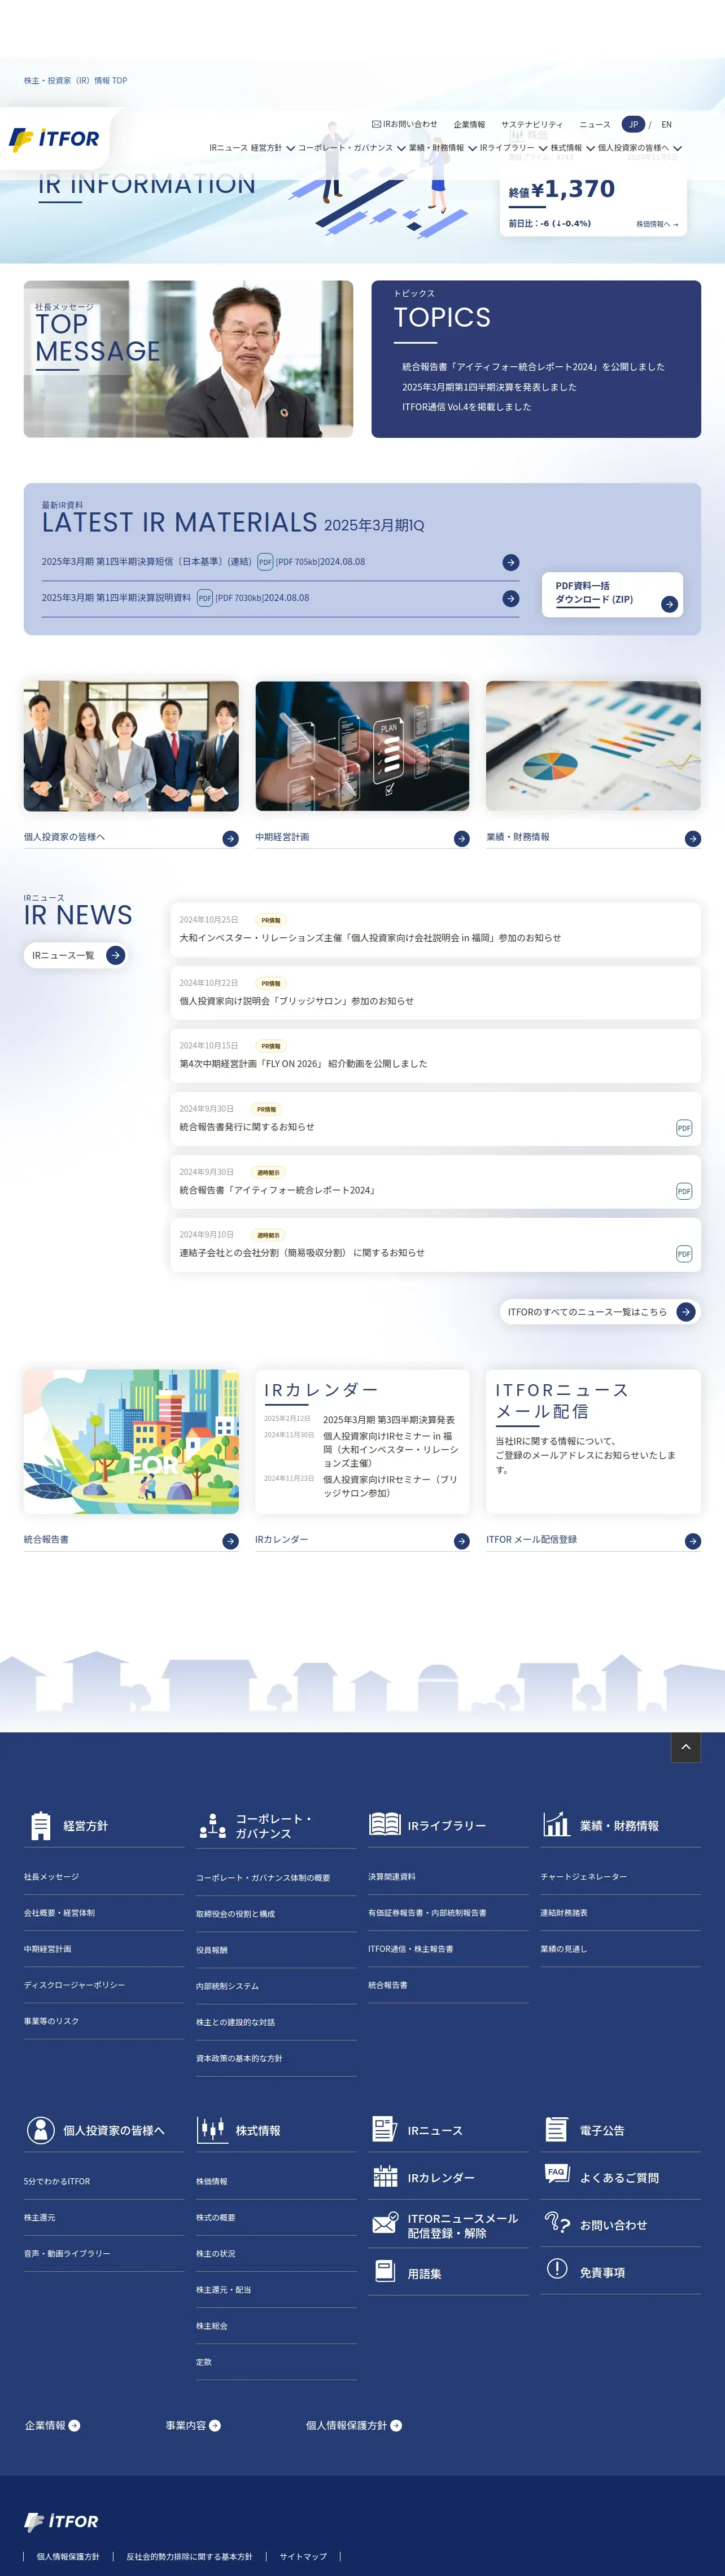Open 個人投資家の皆様へ team photo card
725x2576 pixels.
(x=131, y=746)
